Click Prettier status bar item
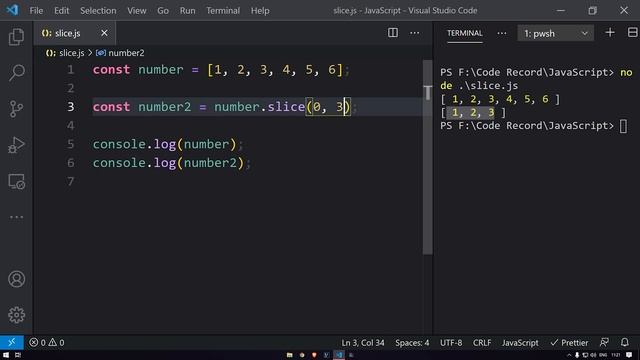The width and height of the screenshot is (640, 360). (x=569, y=342)
